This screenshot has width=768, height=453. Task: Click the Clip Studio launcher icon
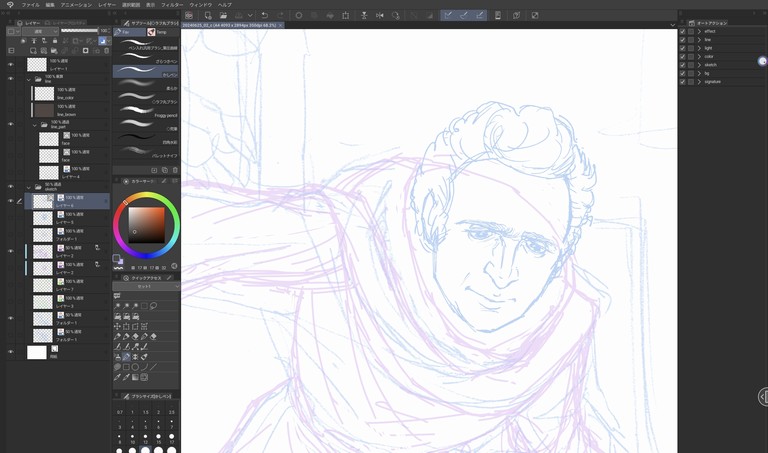pyautogui.click(x=188, y=15)
